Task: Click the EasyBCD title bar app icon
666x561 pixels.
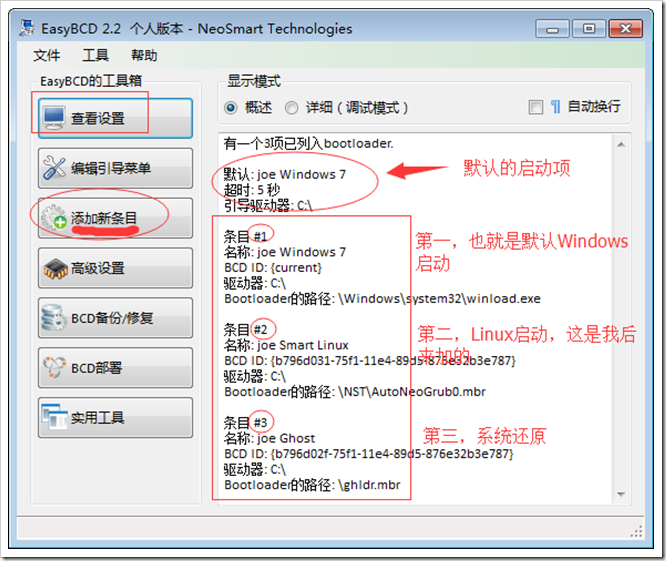Action: click(x=28, y=28)
